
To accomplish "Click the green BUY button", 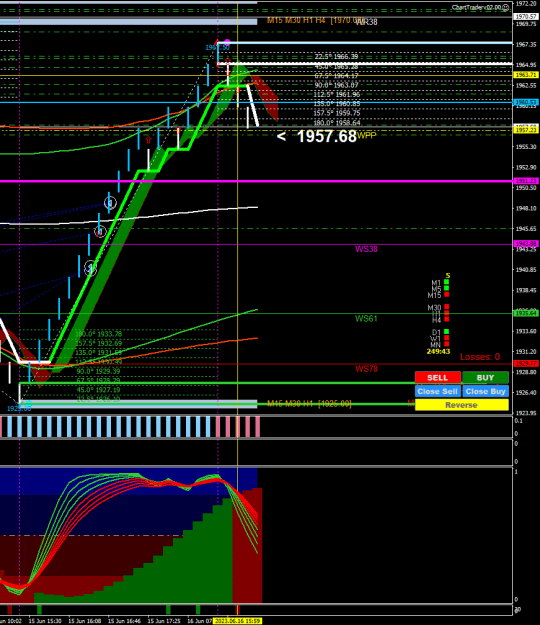I will [485, 377].
